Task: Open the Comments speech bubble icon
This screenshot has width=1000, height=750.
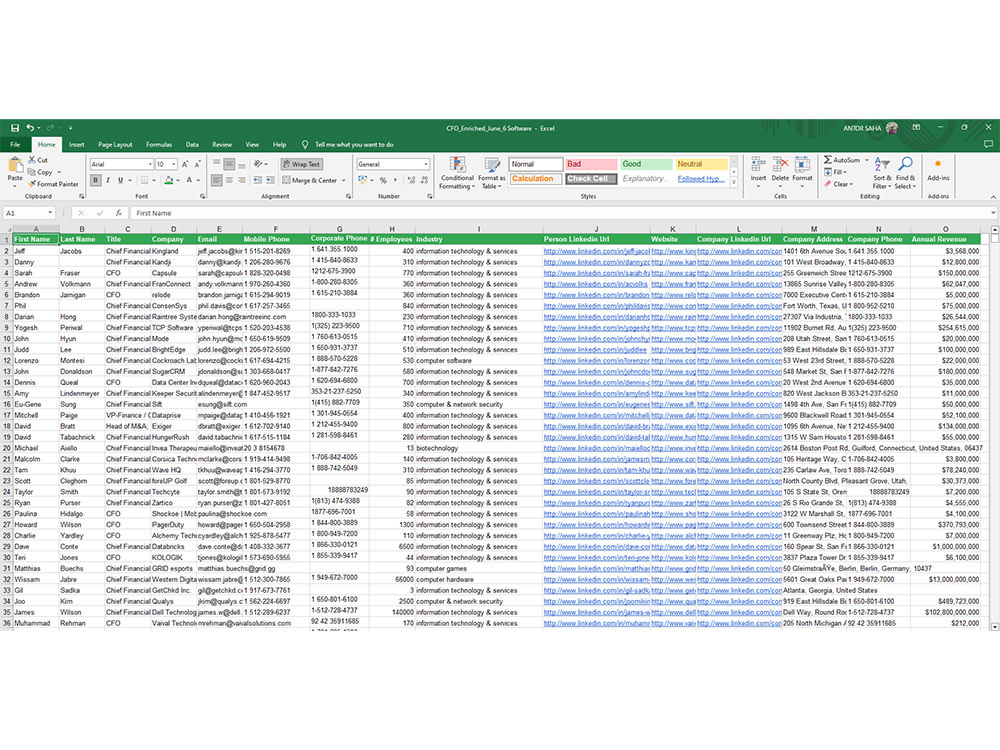Action: click(x=988, y=144)
